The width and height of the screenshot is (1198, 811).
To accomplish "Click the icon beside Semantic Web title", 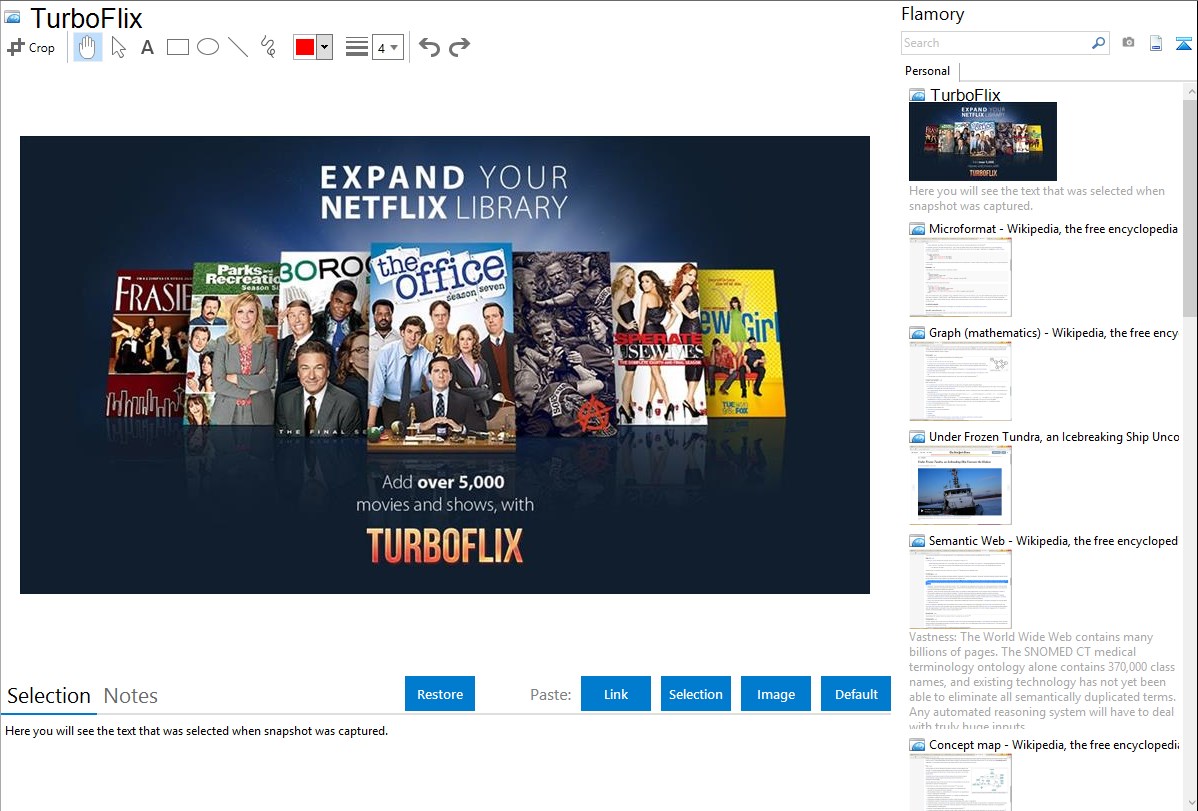I will (917, 541).
